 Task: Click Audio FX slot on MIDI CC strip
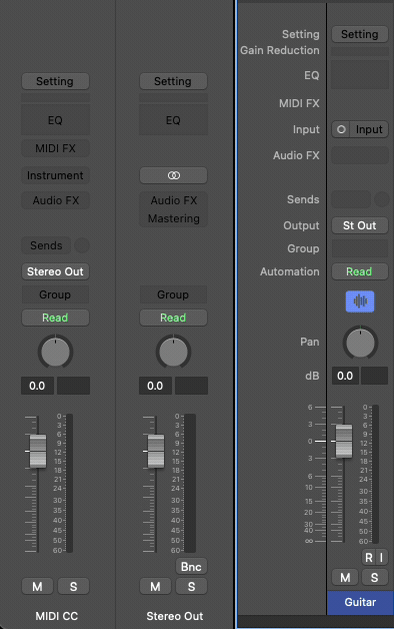[55, 200]
